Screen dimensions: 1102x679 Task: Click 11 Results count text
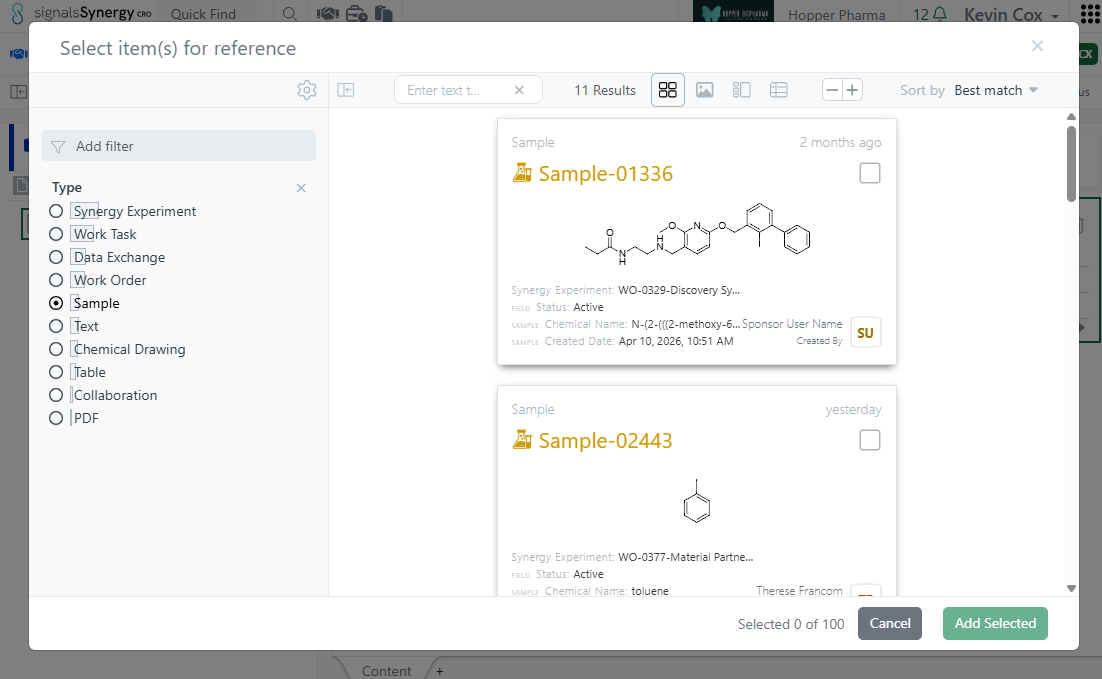(x=604, y=90)
